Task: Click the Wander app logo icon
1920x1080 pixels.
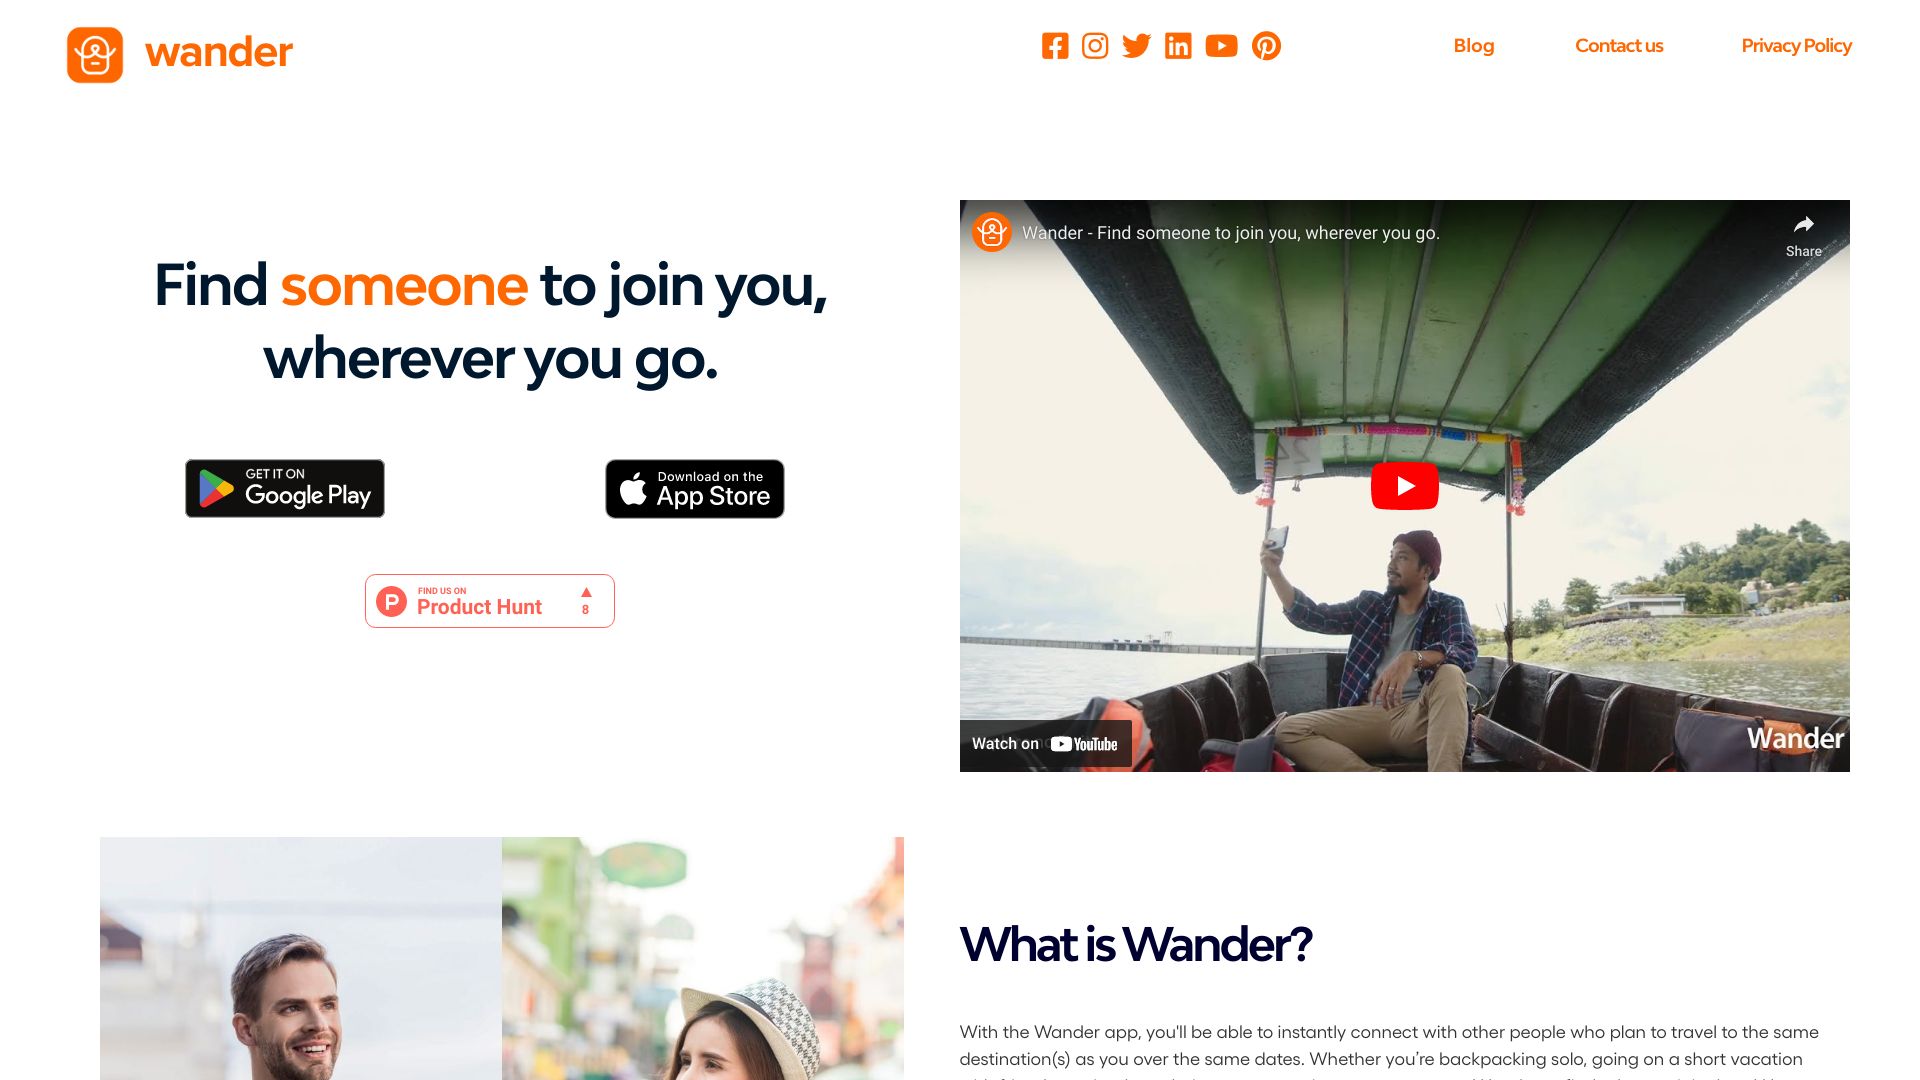Action: [x=94, y=55]
